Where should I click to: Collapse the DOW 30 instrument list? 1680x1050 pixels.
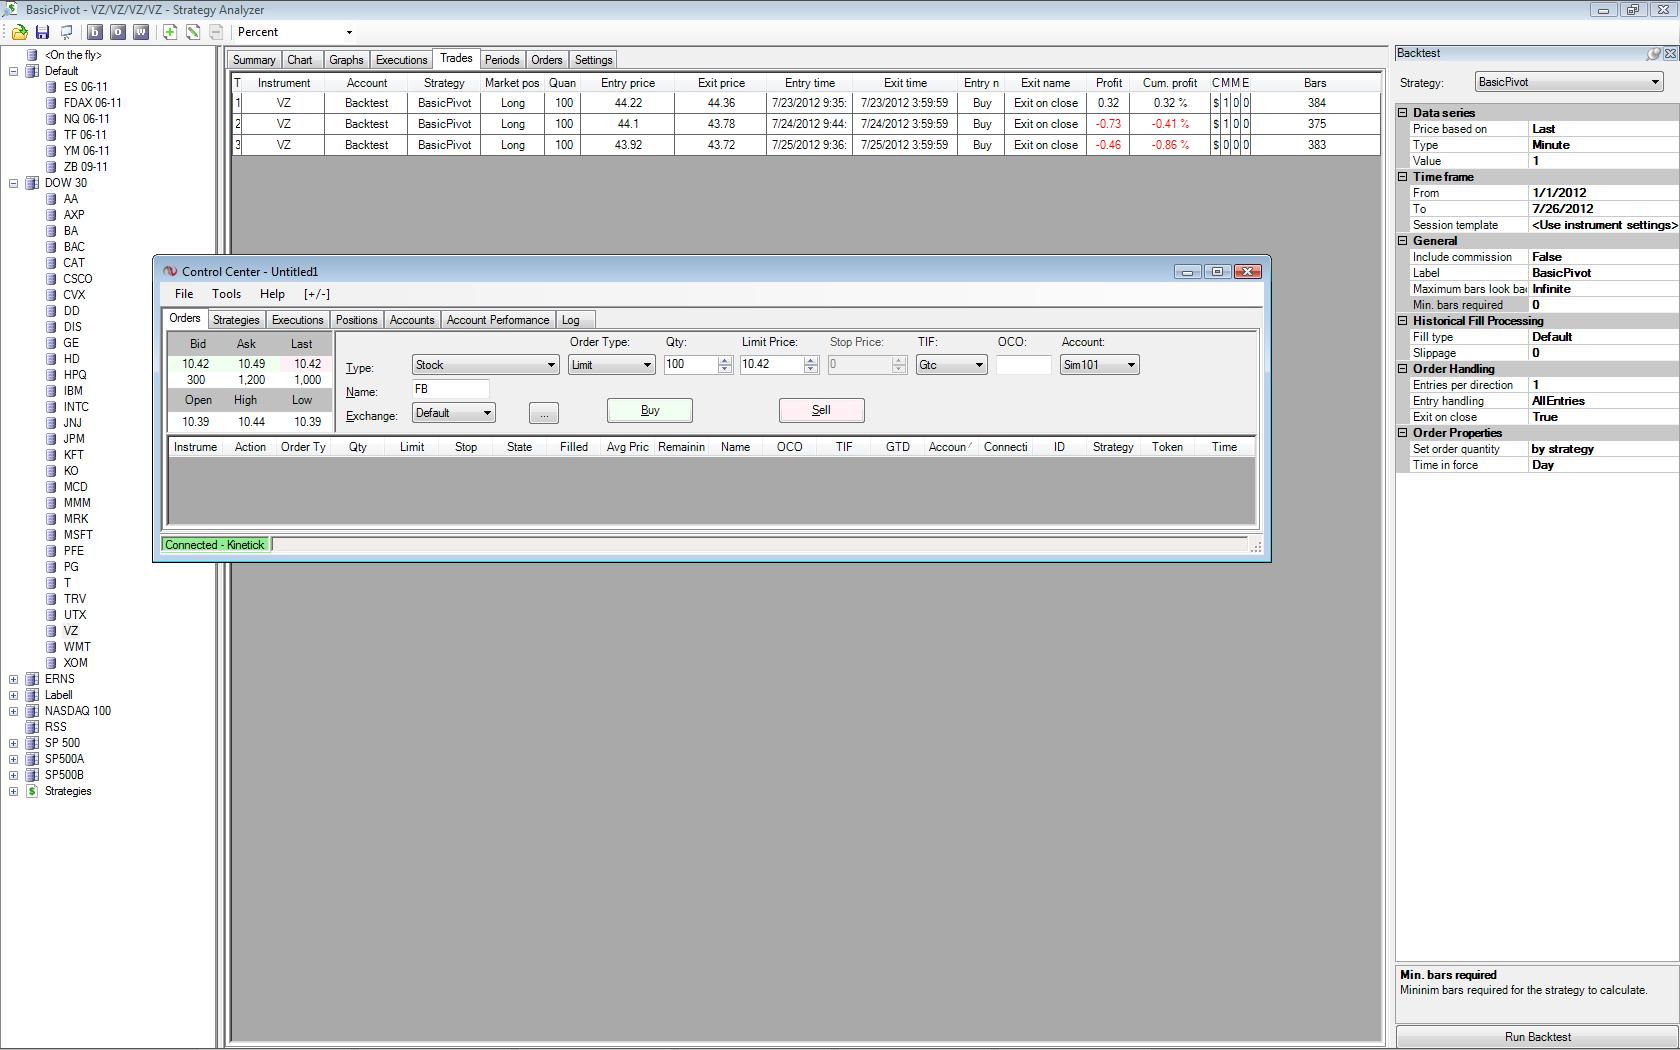[x=14, y=183]
